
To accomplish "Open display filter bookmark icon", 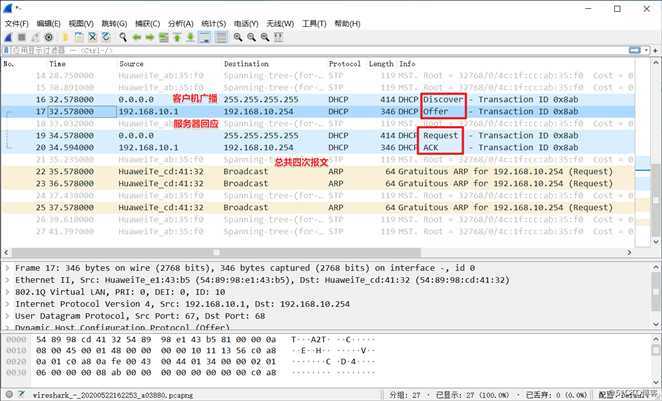I will point(6,51).
